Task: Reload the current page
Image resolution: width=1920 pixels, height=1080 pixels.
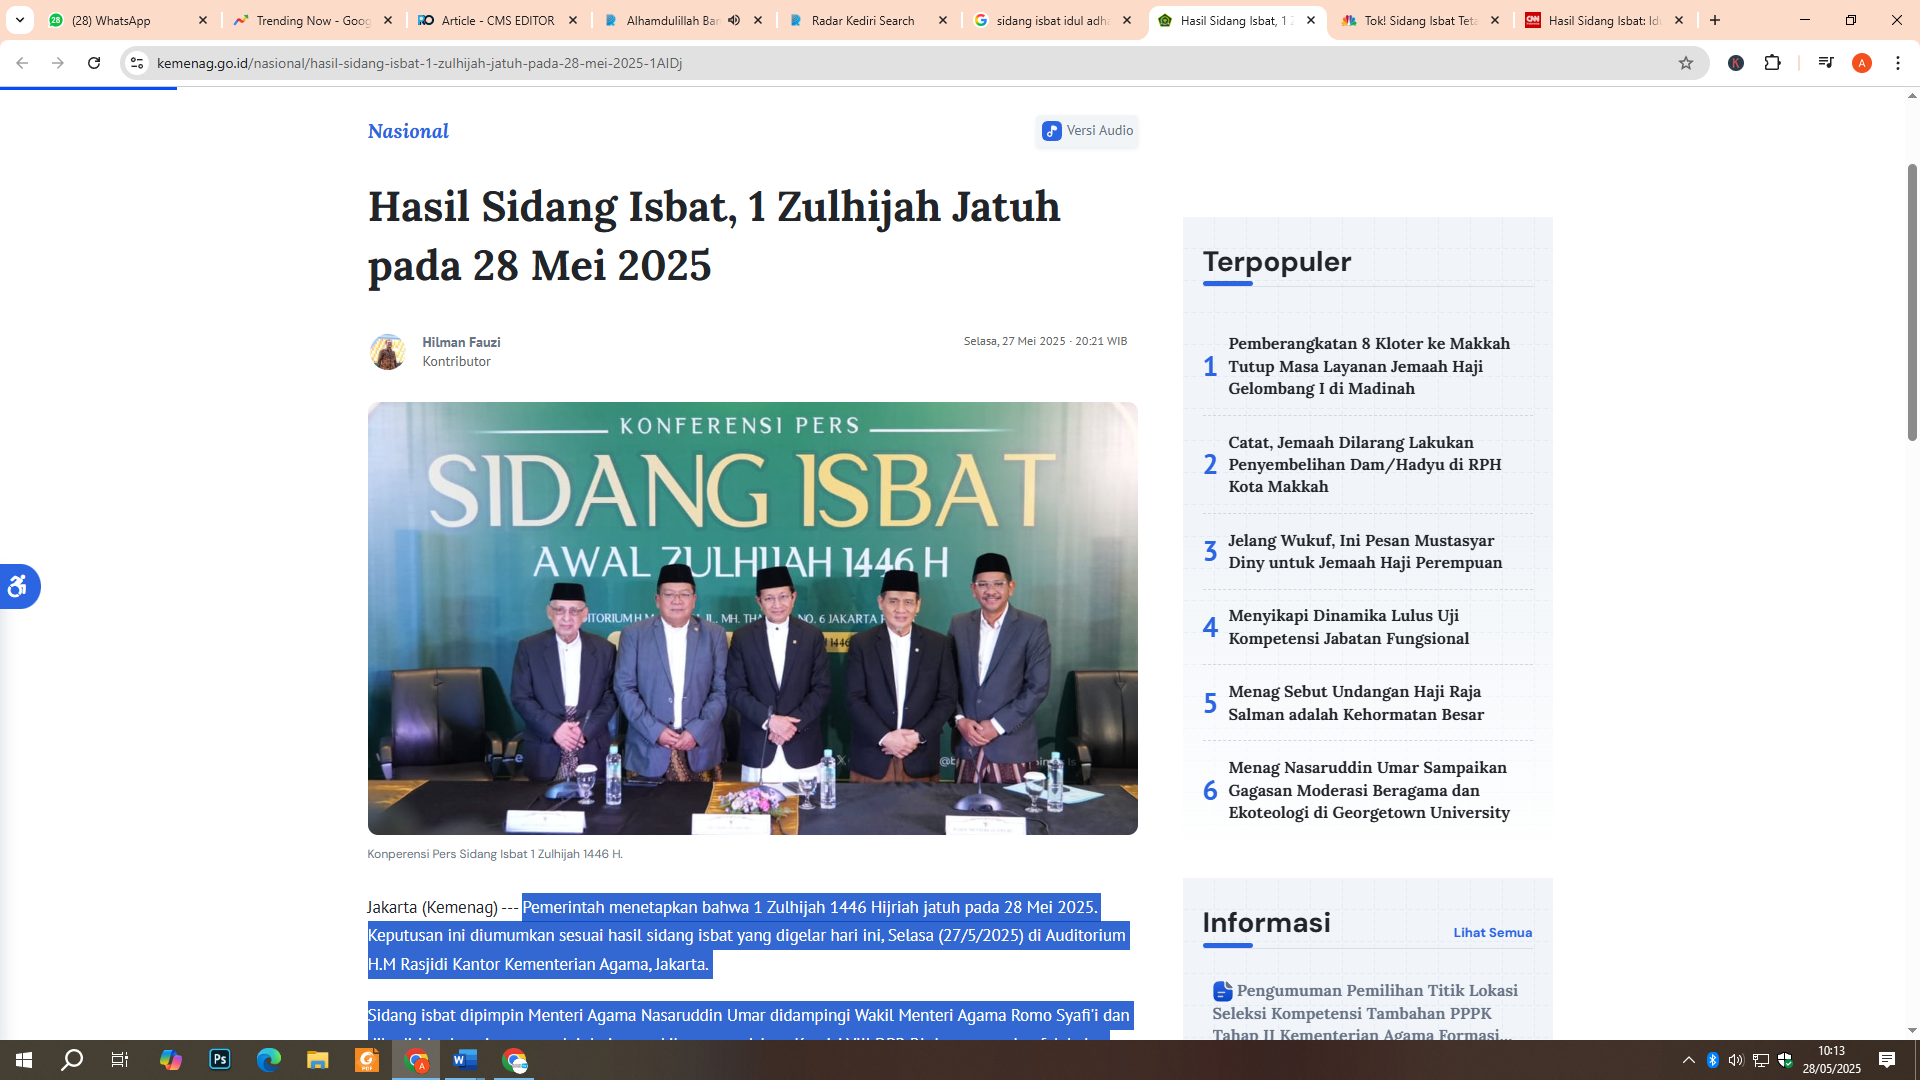Action: (x=94, y=62)
